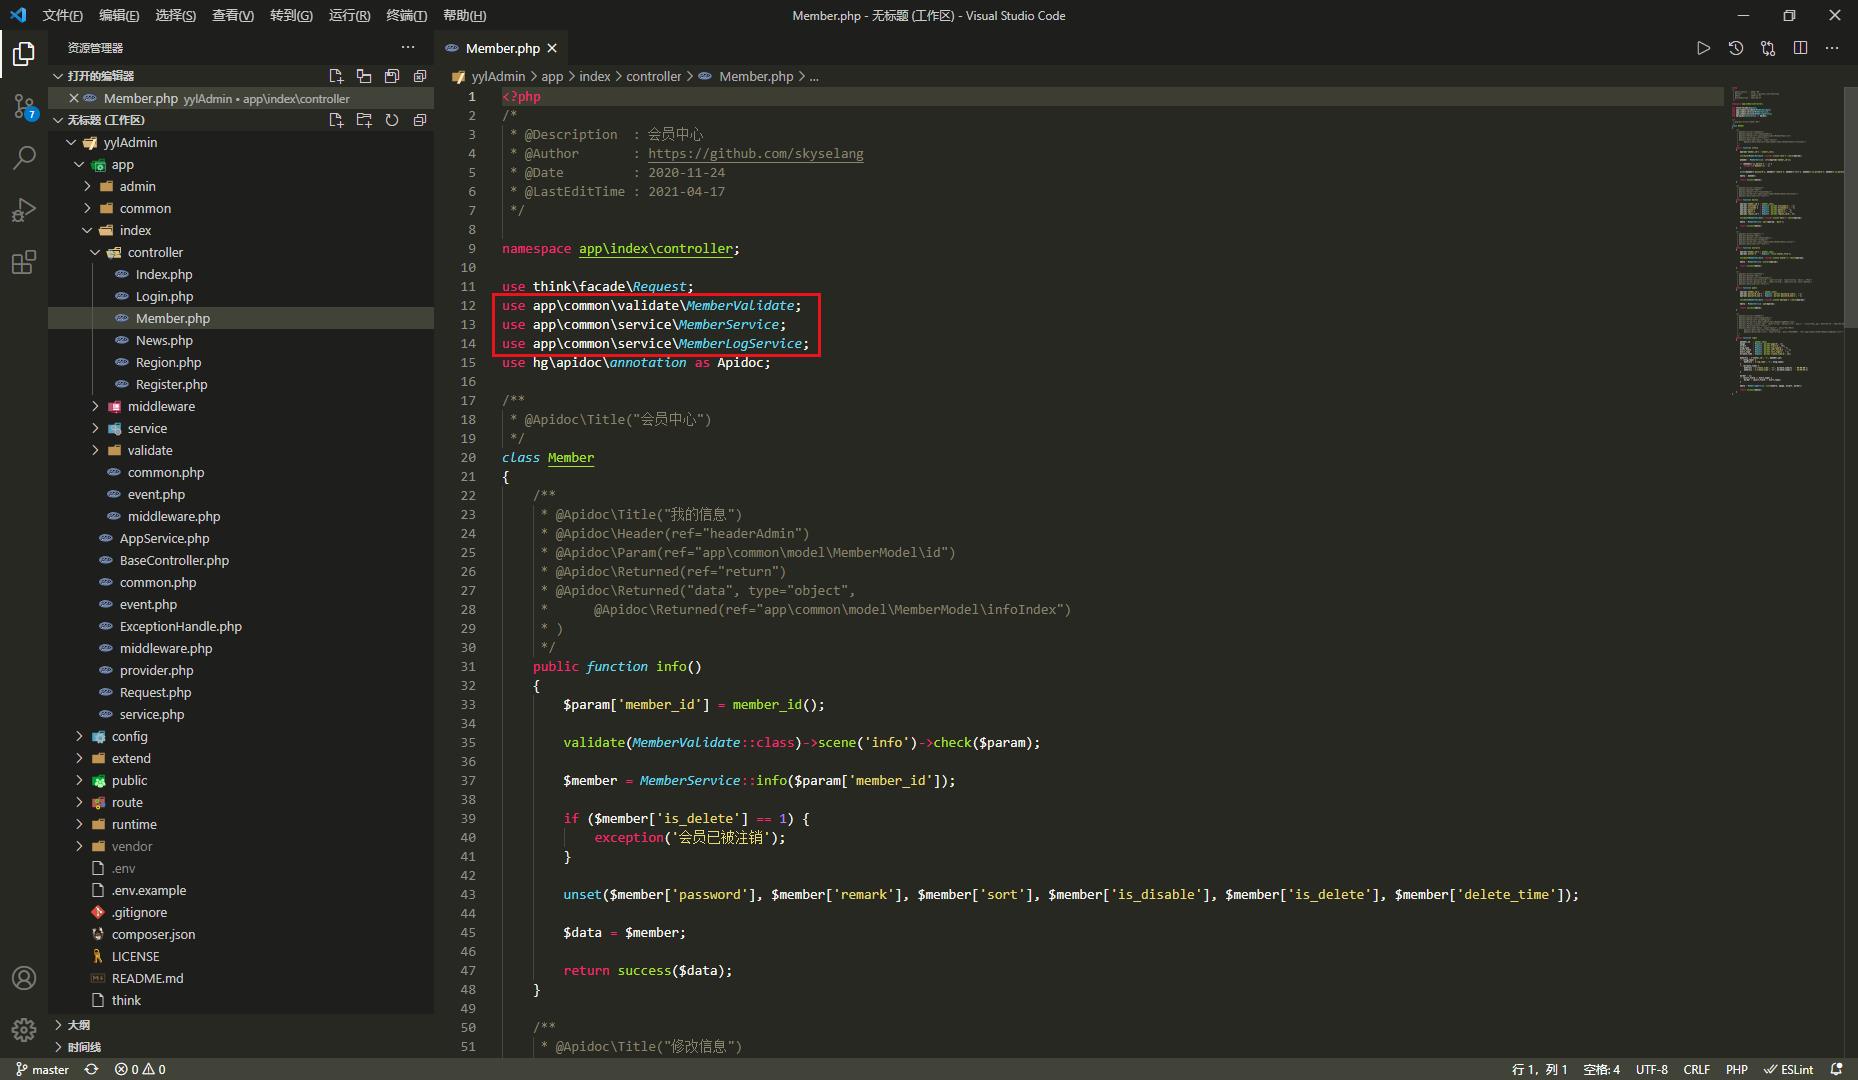Expand the 时间线 timeline section
The height and width of the screenshot is (1080, 1858).
point(84,1047)
